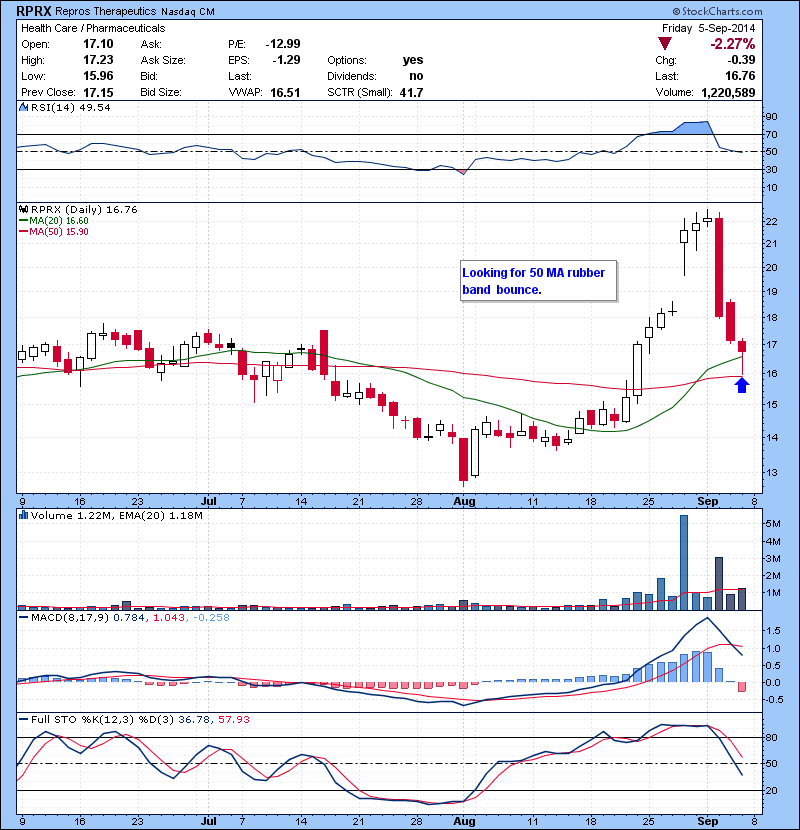
Task: Click the RPRX (Daily) price legend marker
Action: [23, 209]
